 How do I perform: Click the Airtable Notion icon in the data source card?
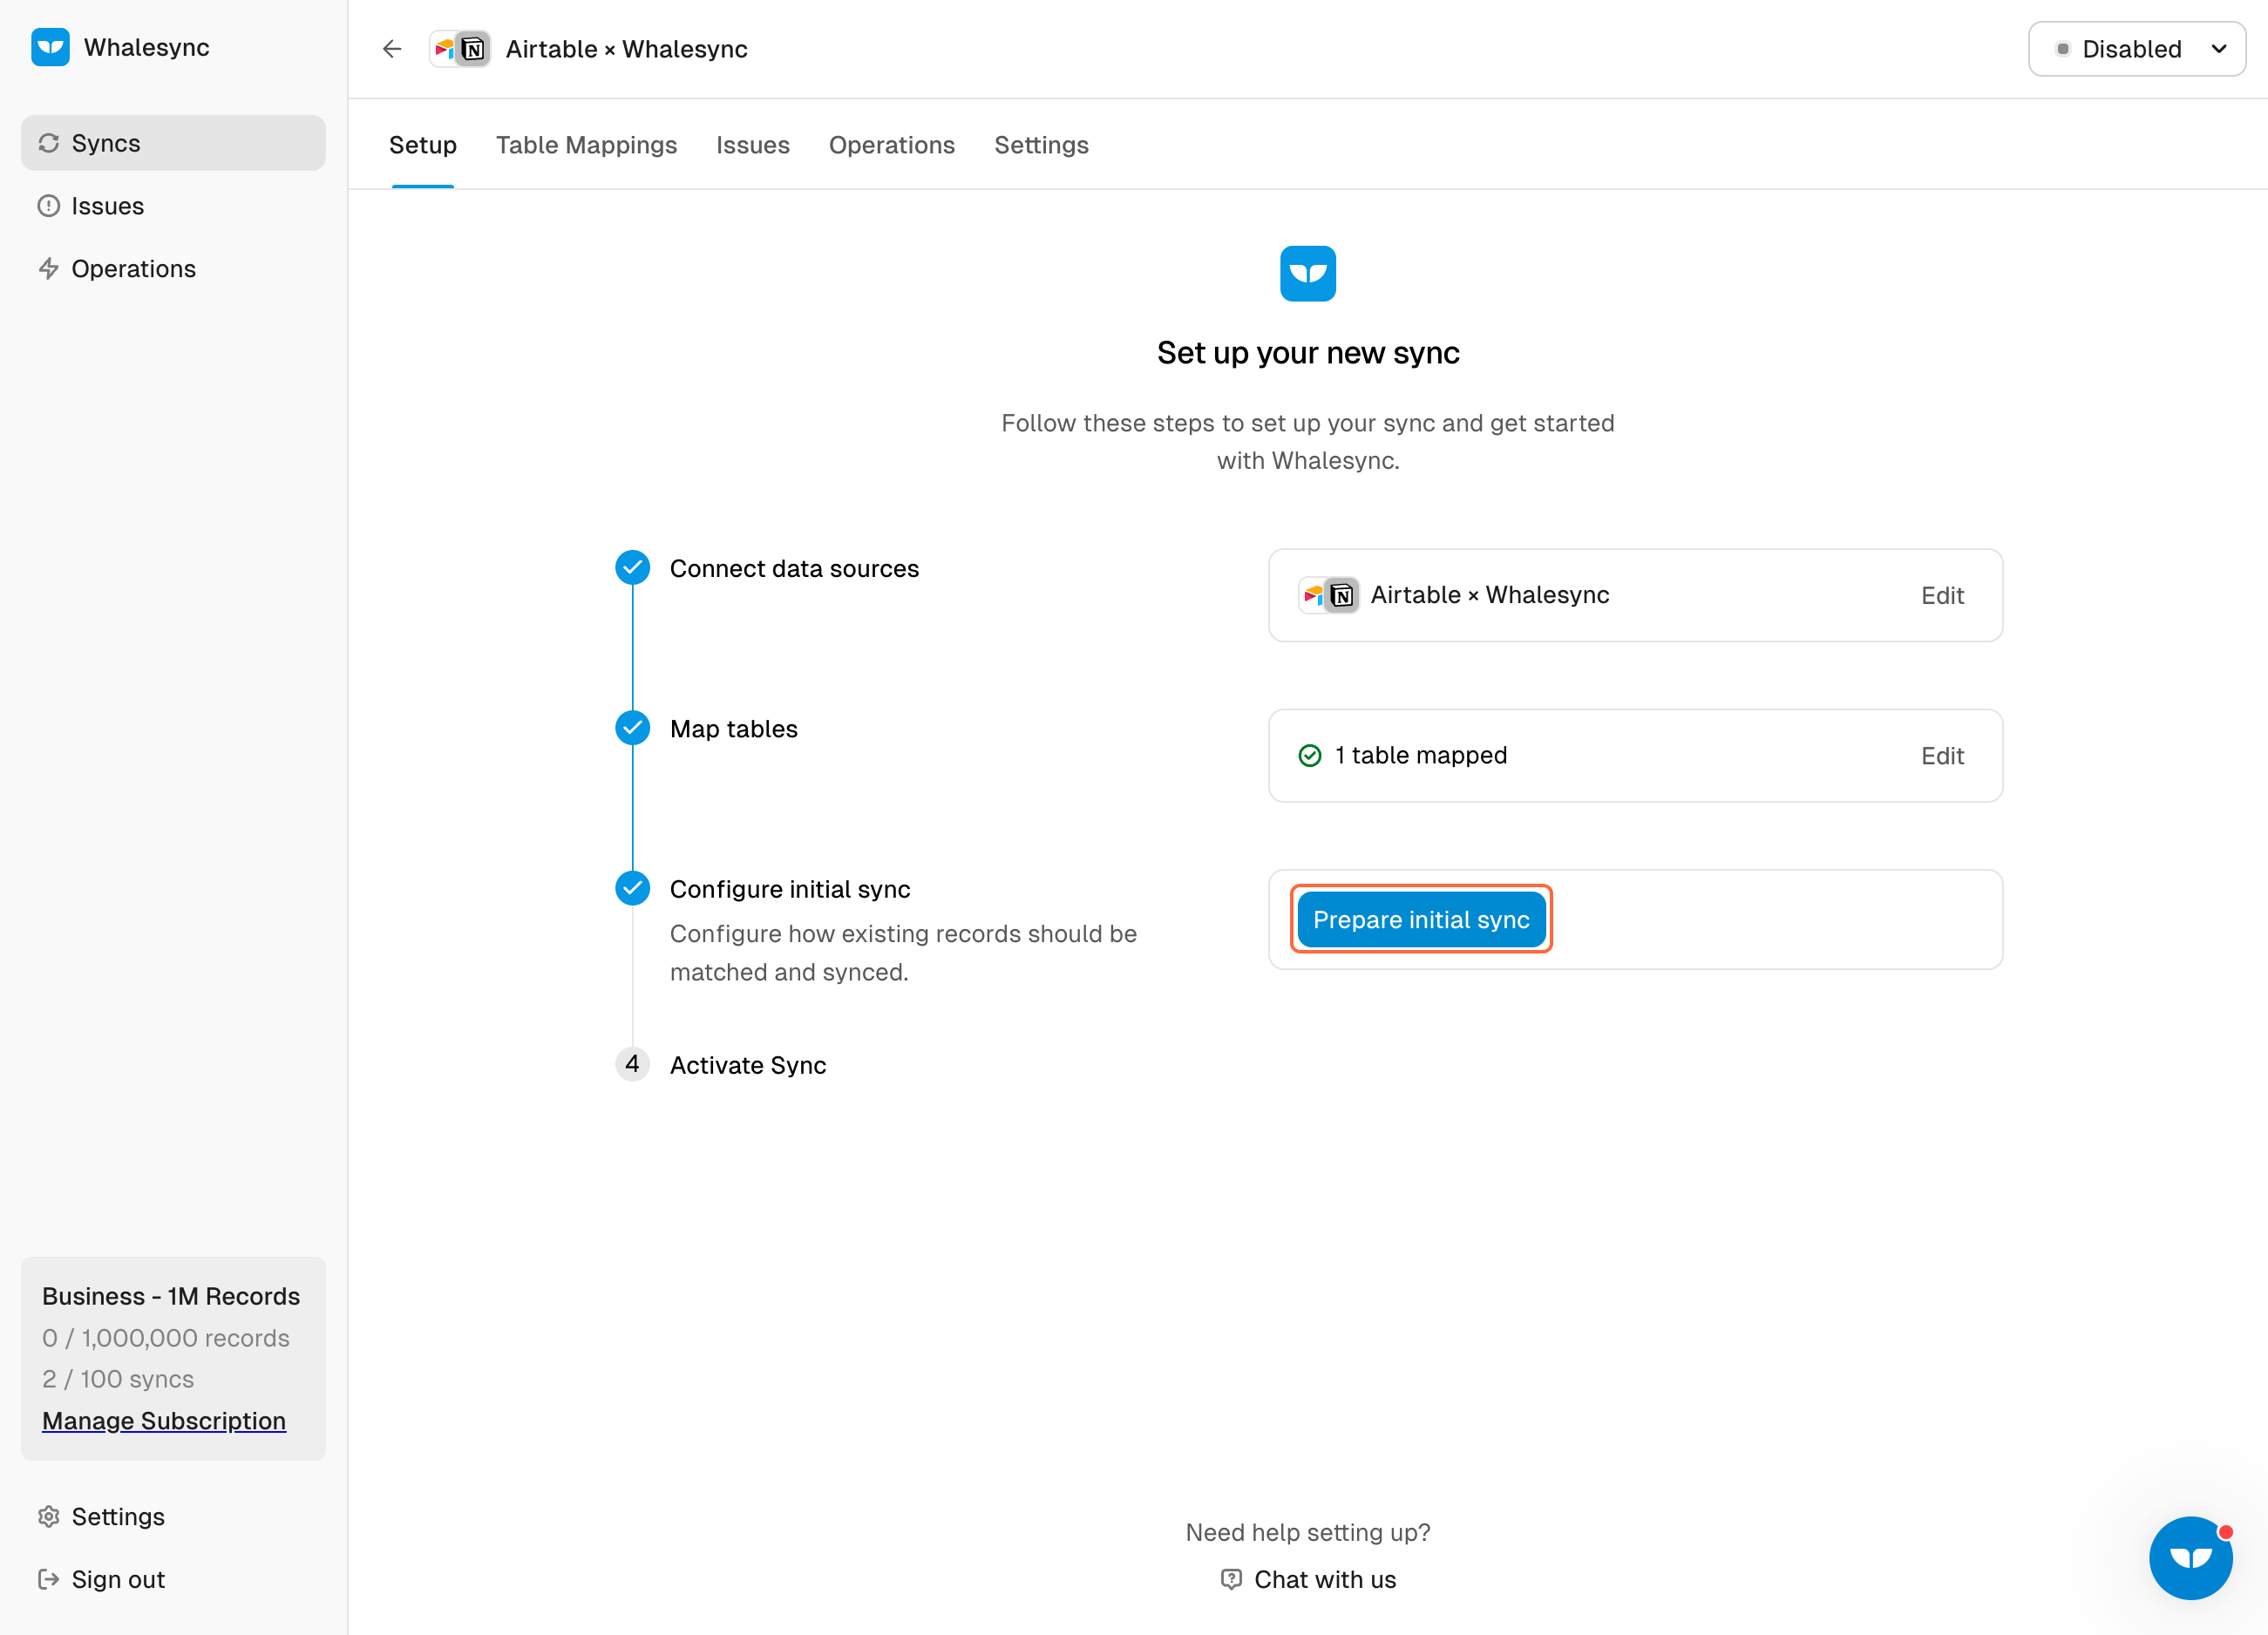(x=1329, y=595)
